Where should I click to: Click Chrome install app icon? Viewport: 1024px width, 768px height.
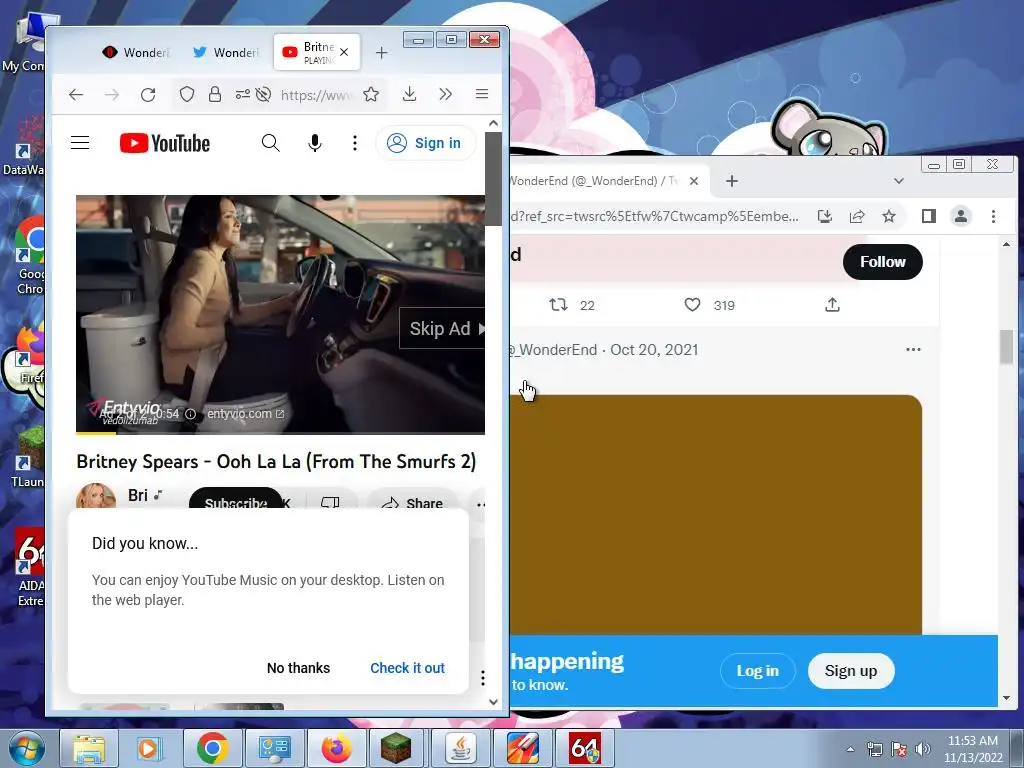[x=825, y=216]
